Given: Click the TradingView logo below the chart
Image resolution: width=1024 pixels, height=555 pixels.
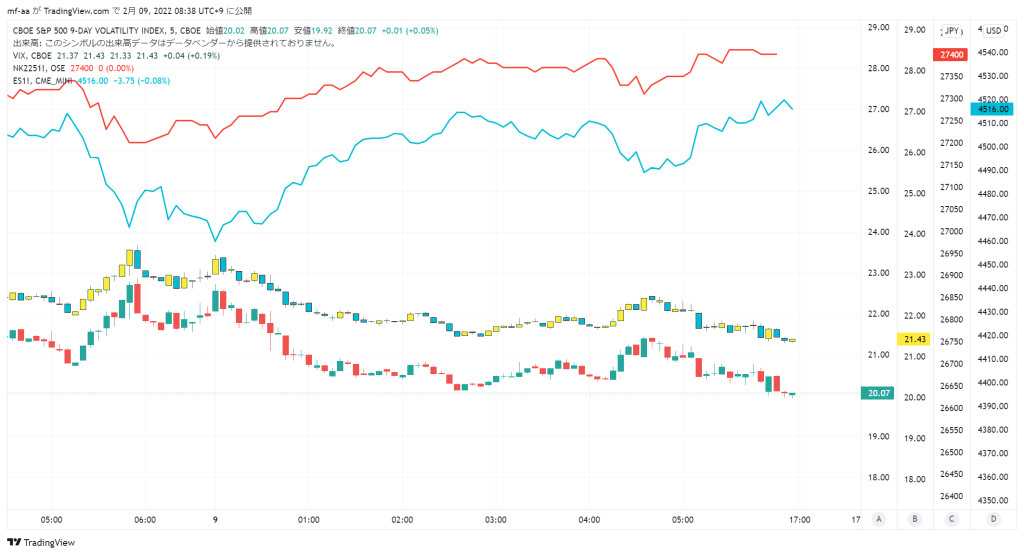Looking at the screenshot, I should tap(40, 543).
